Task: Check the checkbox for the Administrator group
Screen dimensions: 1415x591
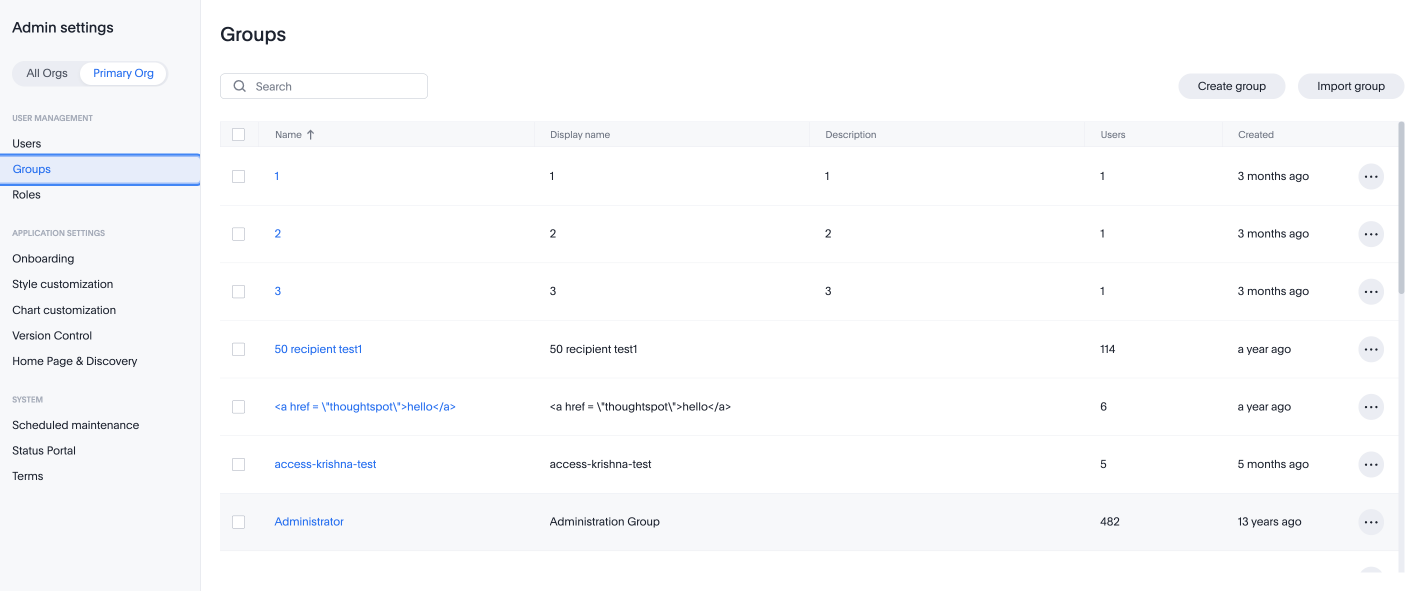Action: (x=239, y=521)
